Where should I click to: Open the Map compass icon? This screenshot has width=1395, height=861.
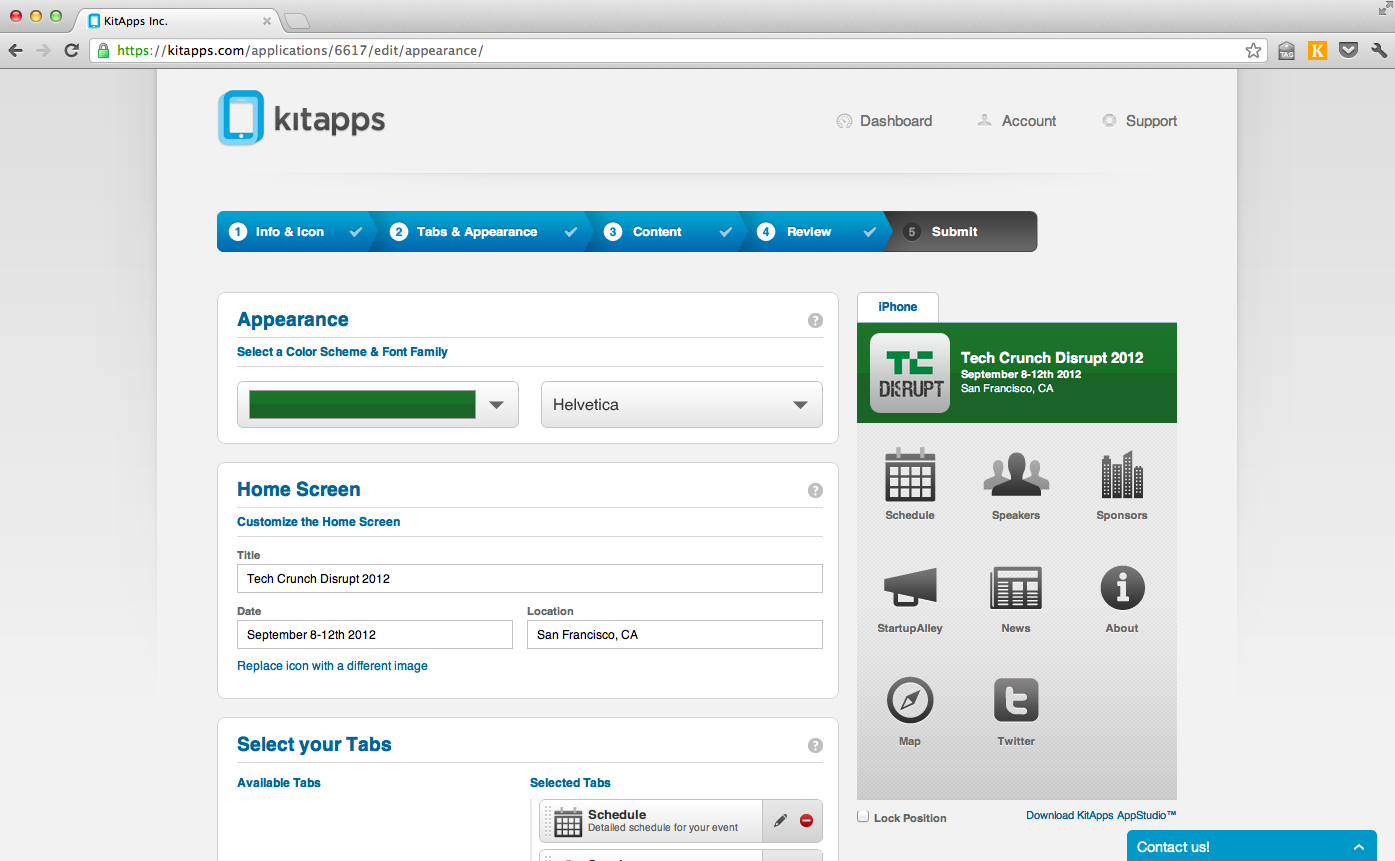click(x=909, y=701)
